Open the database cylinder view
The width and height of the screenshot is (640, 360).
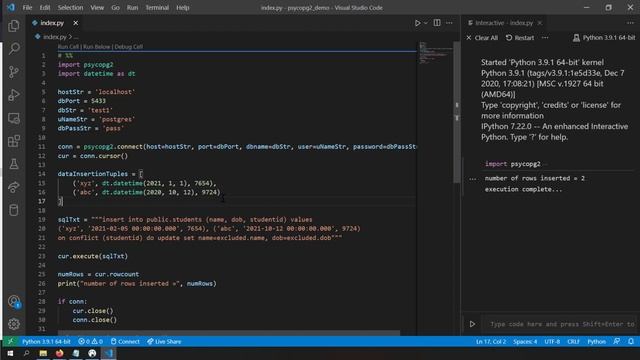[14, 210]
